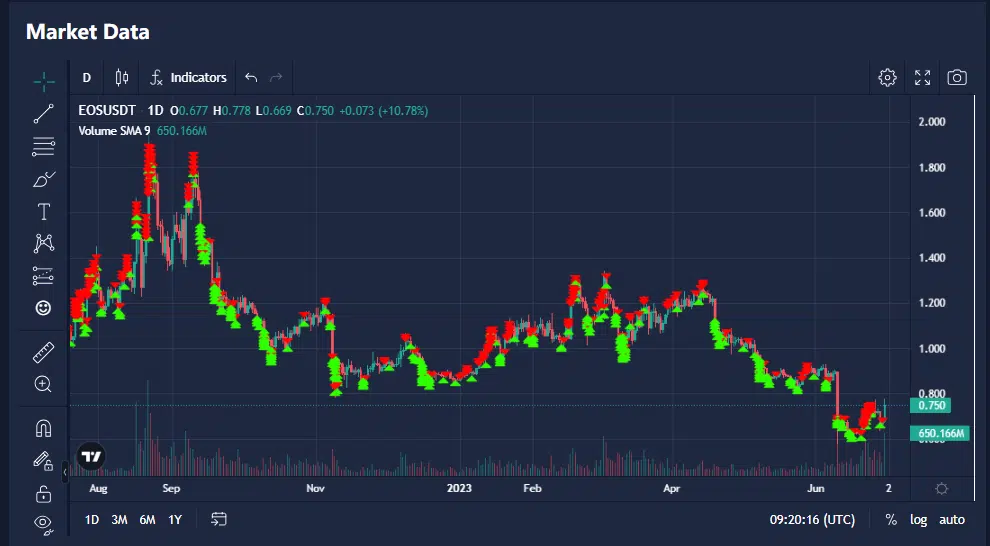Toggle log scale on price axis
The height and width of the screenshot is (546, 990).
click(x=918, y=519)
